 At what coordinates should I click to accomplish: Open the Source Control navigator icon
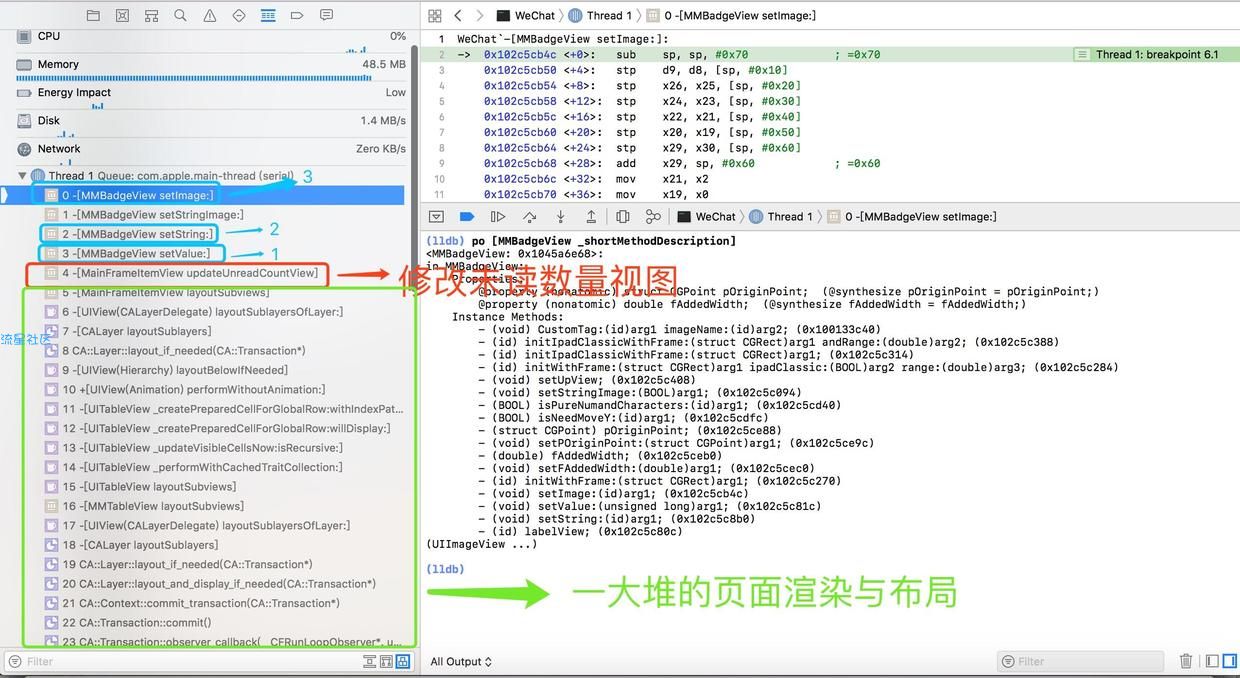pyautogui.click(x=122, y=16)
